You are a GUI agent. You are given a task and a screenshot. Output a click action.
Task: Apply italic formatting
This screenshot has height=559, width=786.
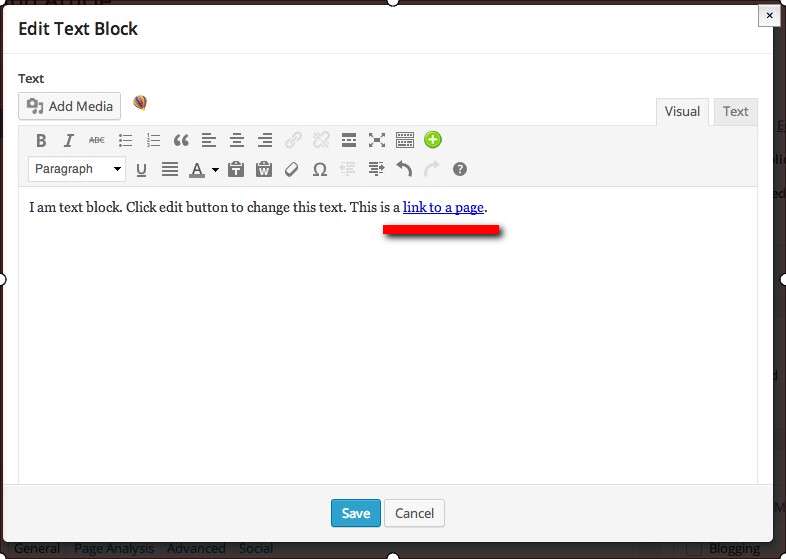click(69, 140)
